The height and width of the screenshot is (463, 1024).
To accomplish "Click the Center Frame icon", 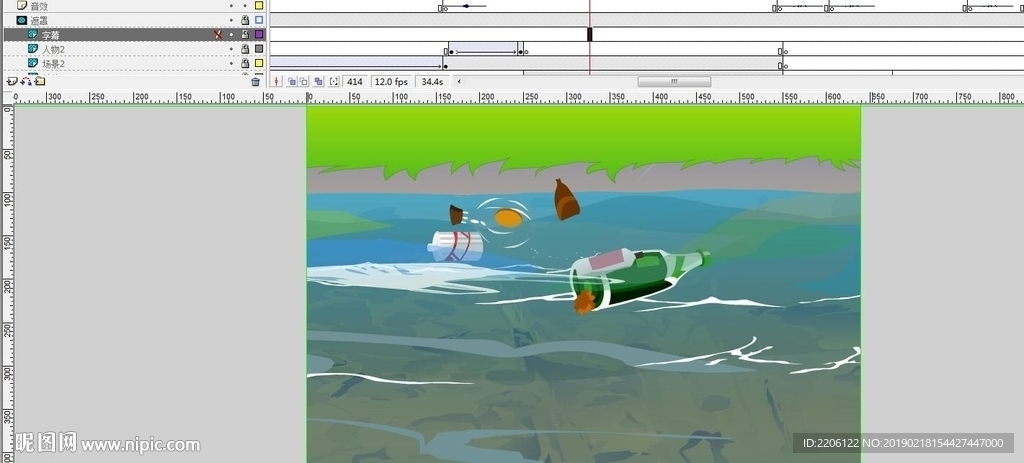I will [277, 82].
